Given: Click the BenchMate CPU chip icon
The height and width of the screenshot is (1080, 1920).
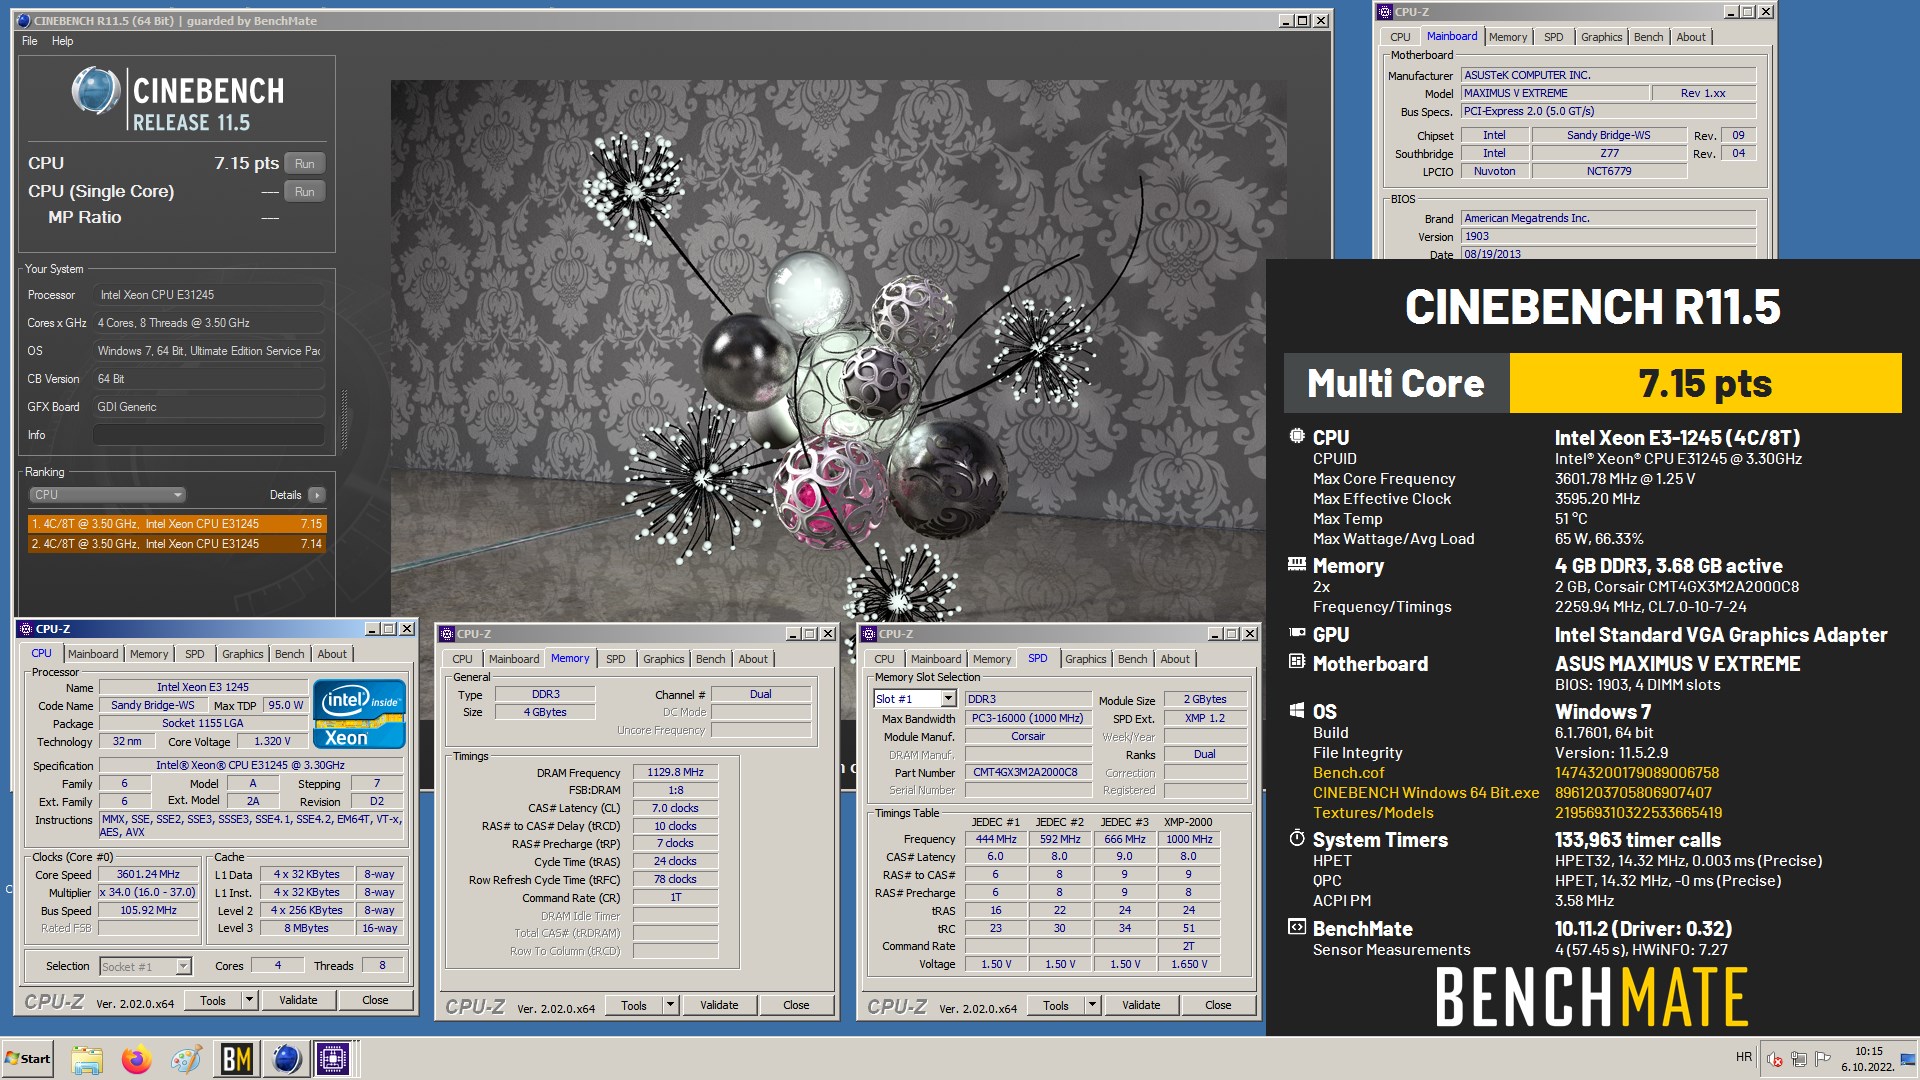Looking at the screenshot, I should (1297, 436).
